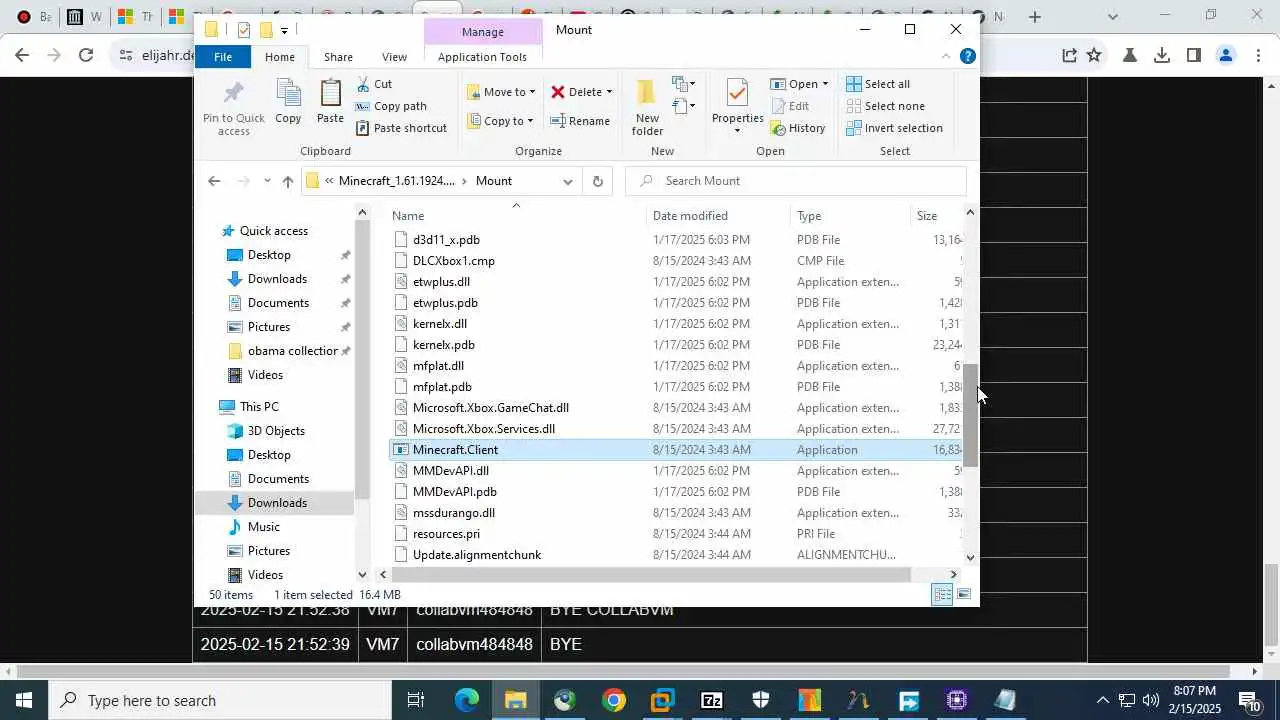This screenshot has height=720, width=1280.
Task: Rename the selected file
Action: (580, 121)
